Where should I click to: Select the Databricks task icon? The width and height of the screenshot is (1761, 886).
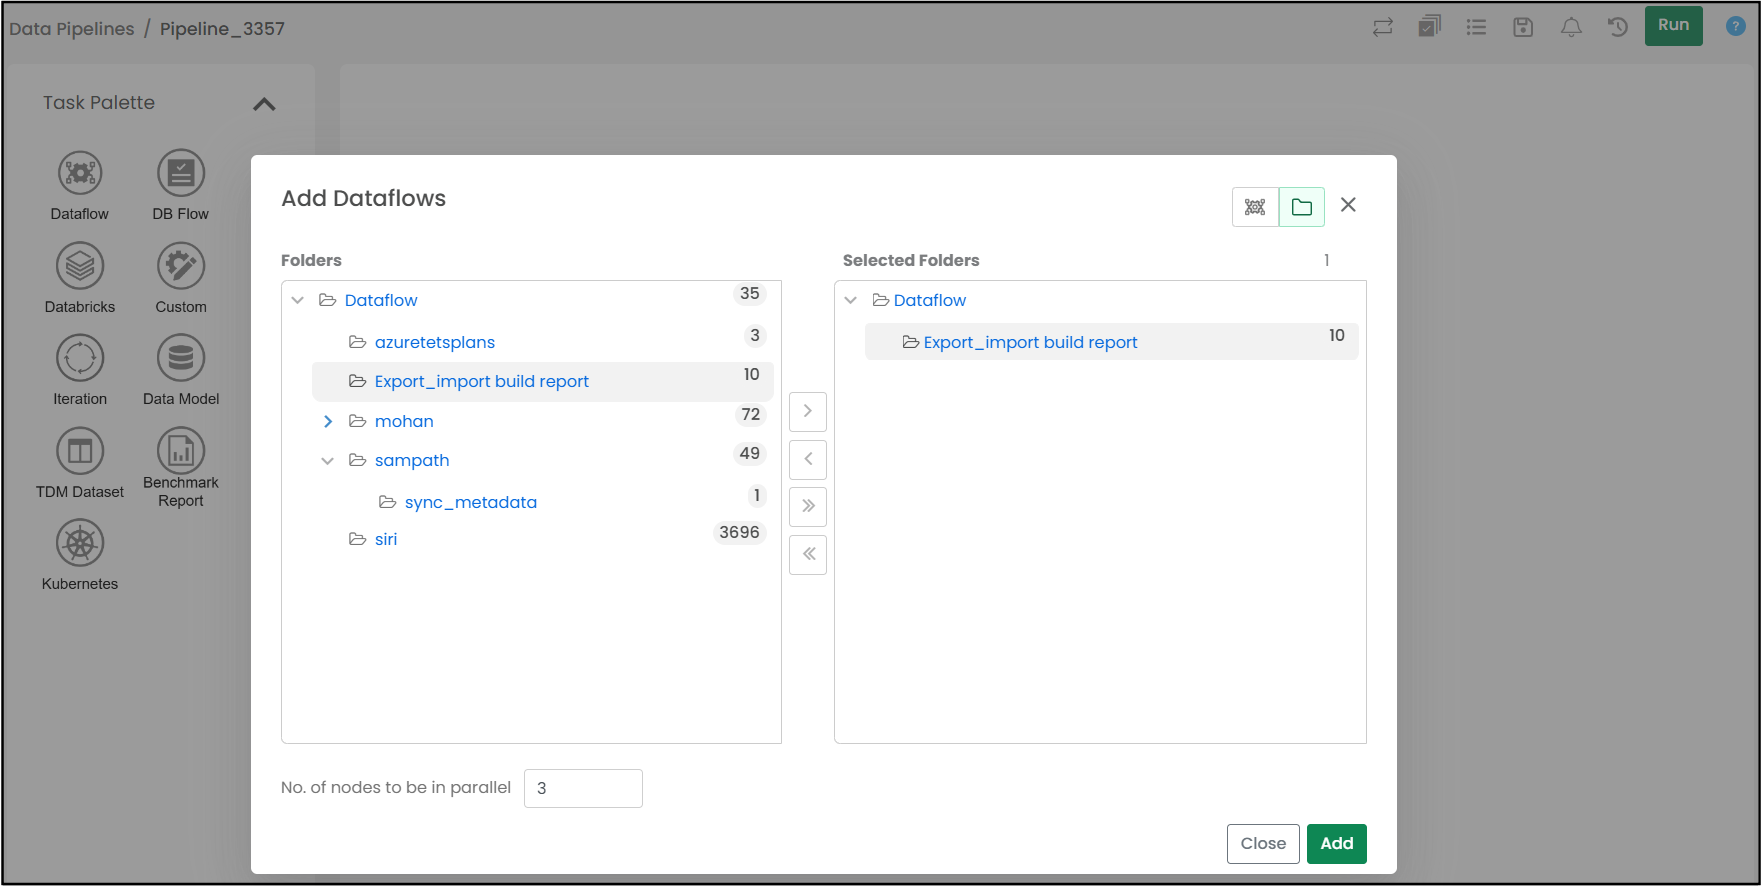(x=80, y=267)
